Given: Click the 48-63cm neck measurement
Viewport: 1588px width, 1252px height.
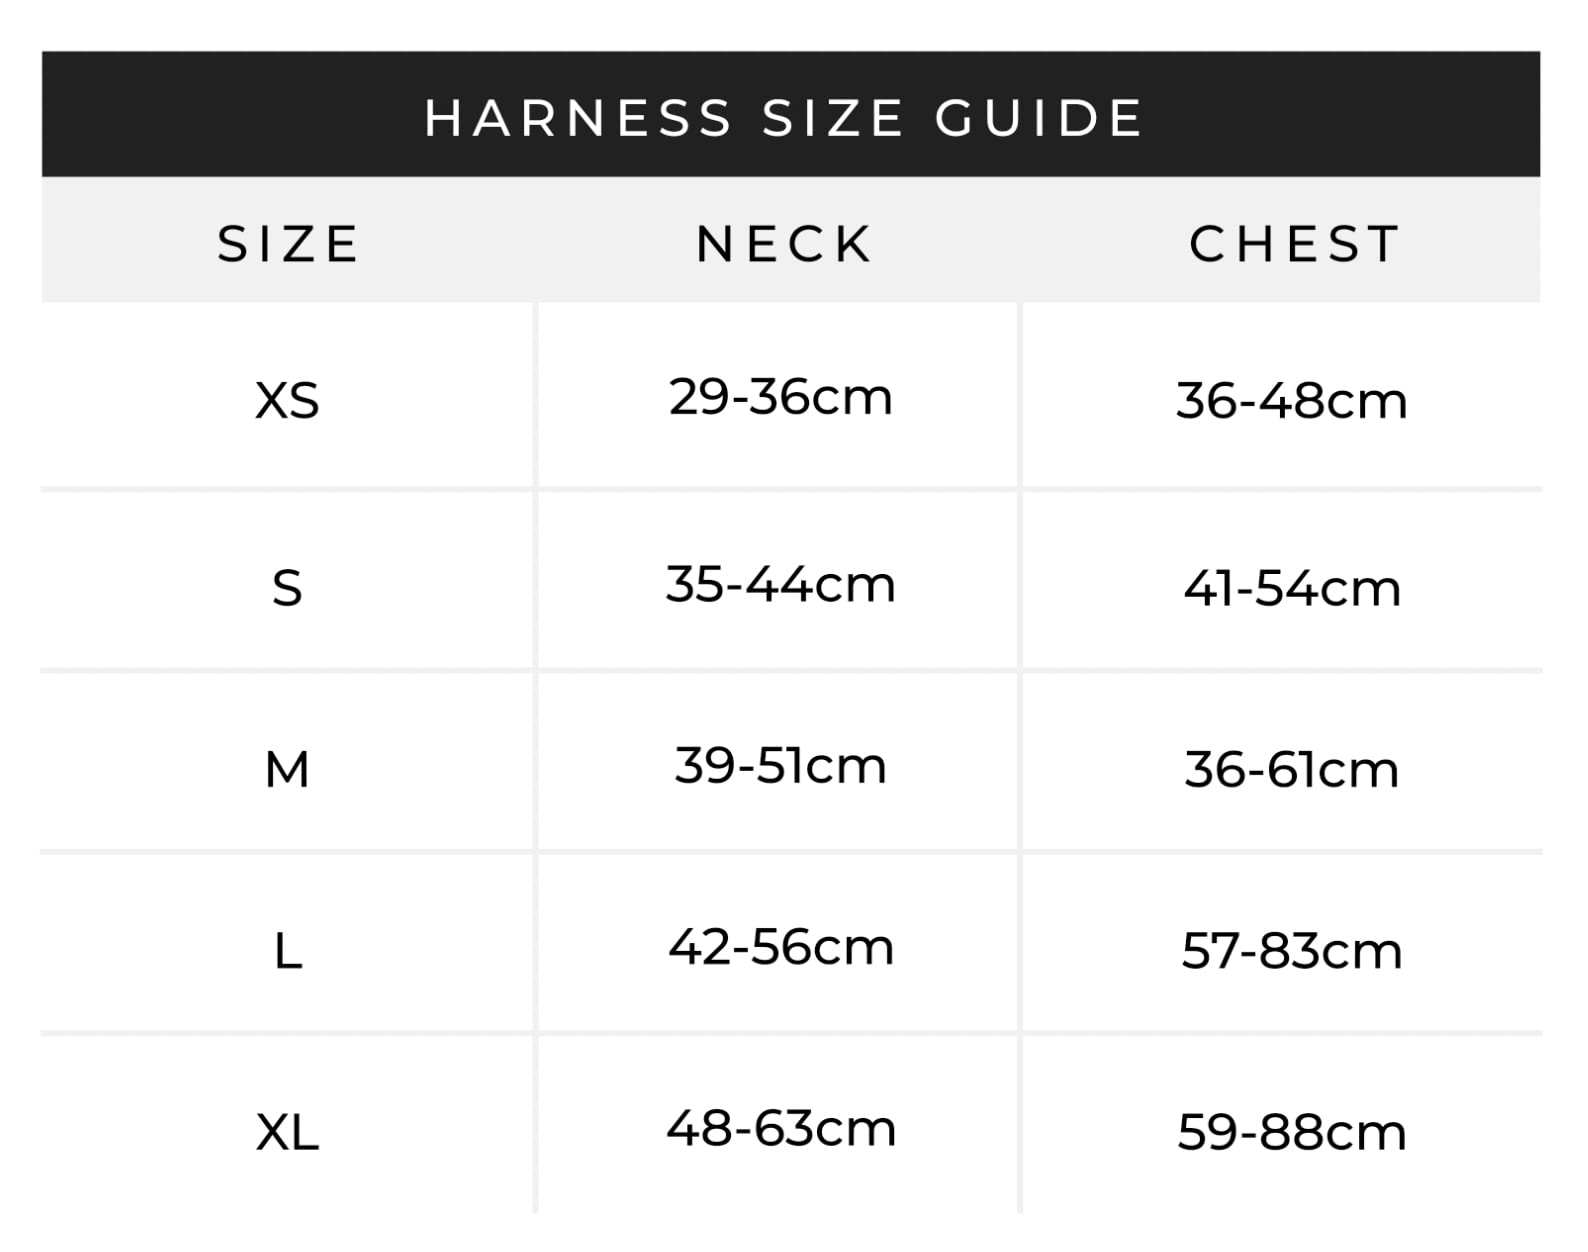Looking at the screenshot, I should pyautogui.click(x=780, y=1129).
